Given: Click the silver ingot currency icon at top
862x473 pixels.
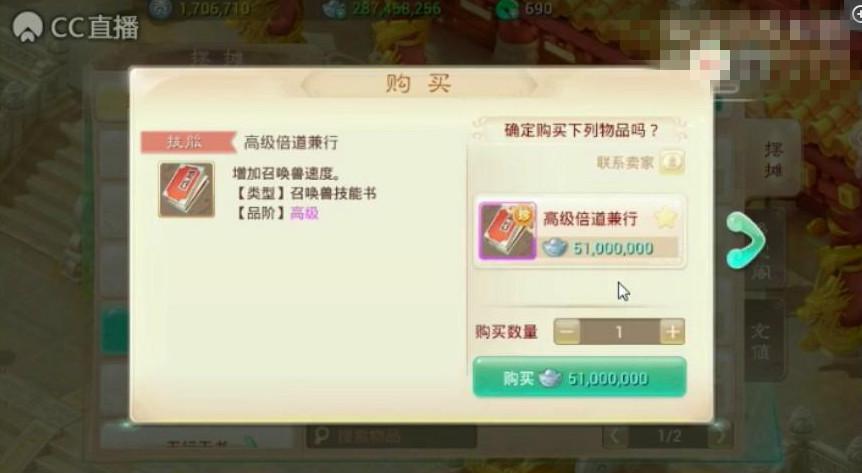Looking at the screenshot, I should click(x=335, y=9).
